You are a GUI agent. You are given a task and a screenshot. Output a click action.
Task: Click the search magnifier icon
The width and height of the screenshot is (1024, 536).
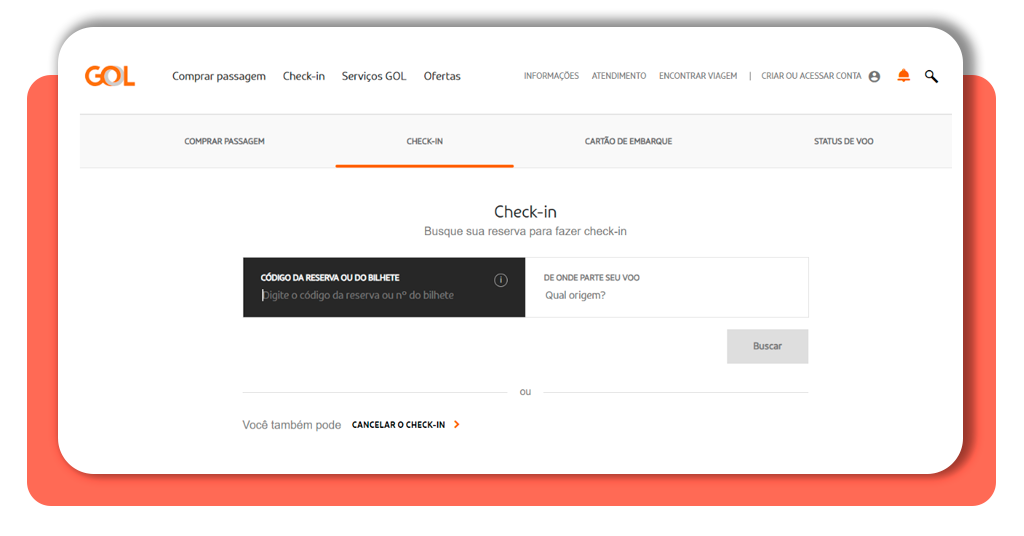pyautogui.click(x=931, y=76)
